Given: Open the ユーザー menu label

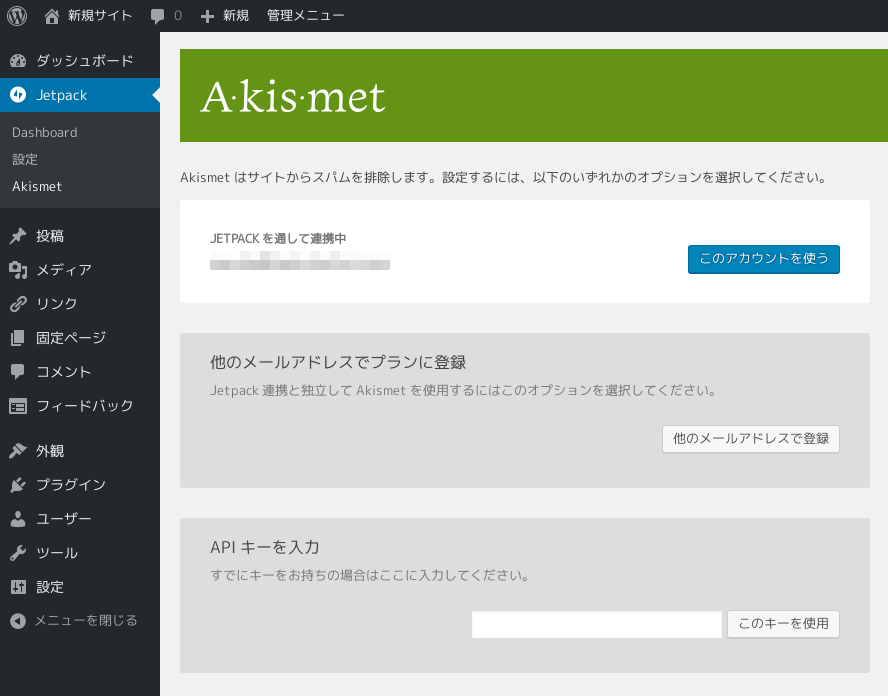Looking at the screenshot, I should (x=63, y=519).
